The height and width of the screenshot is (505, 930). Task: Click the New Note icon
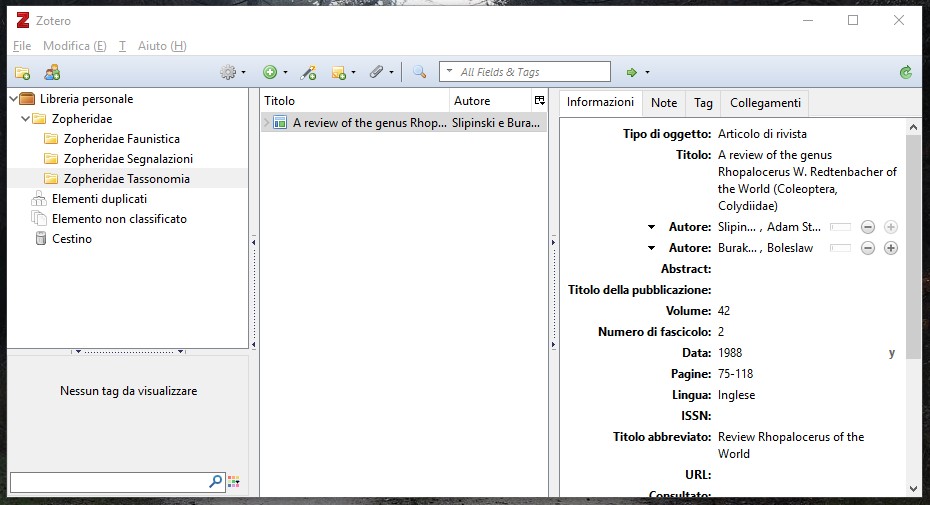tap(341, 72)
